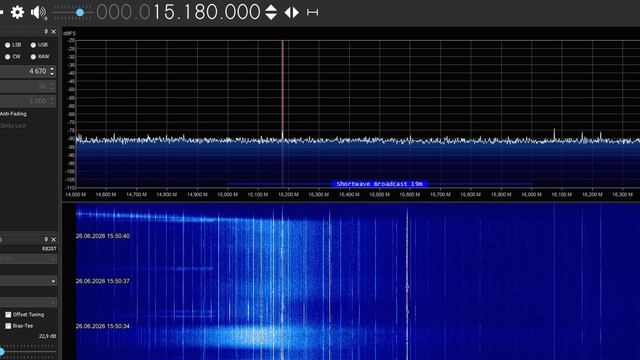Pin the radio mode panel
The image size is (640, 360).
(x=46, y=31)
